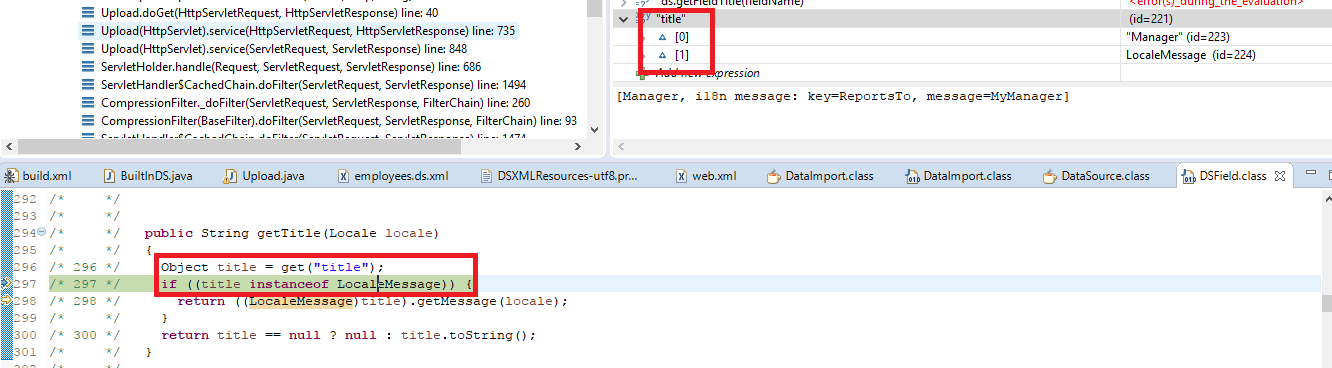Image resolution: width=1332 pixels, height=368 pixels.
Task: Click Add new expression
Action: (x=707, y=73)
